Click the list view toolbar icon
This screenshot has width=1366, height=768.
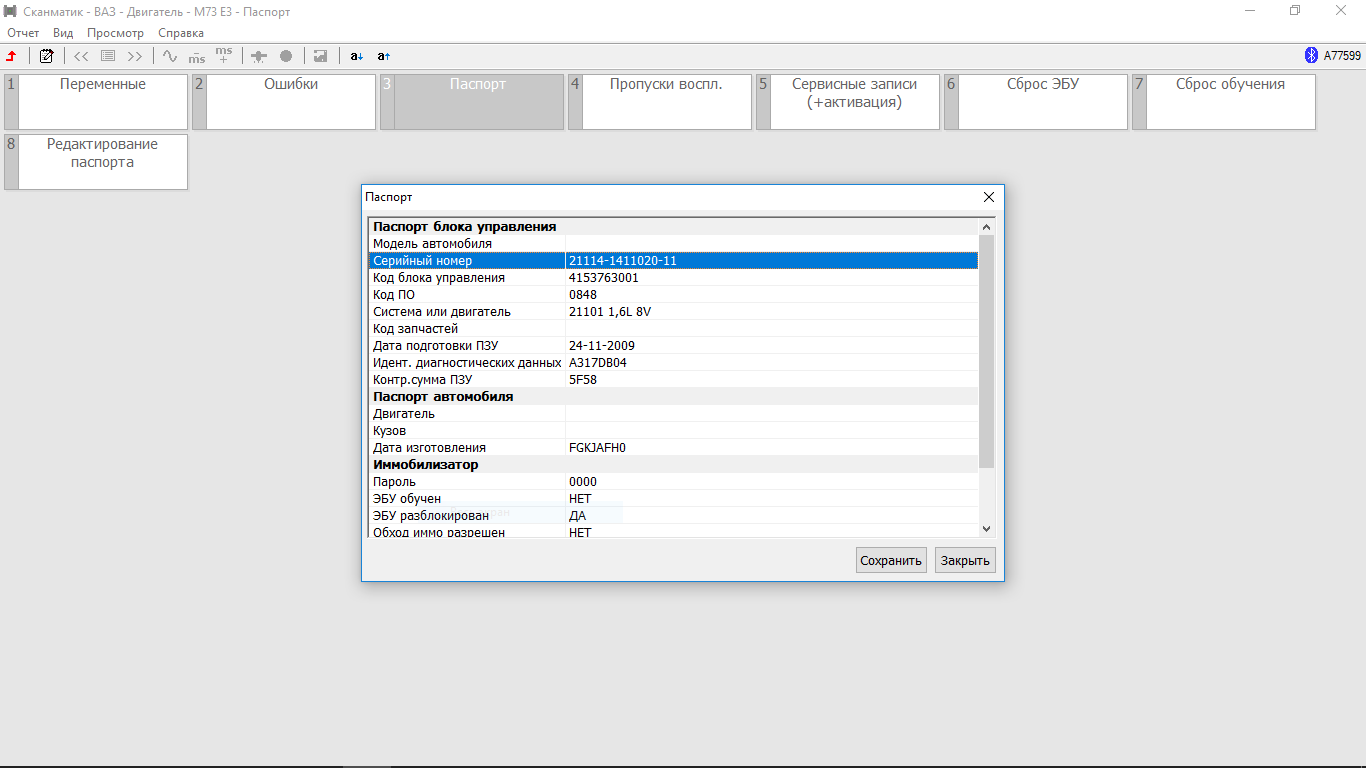click(108, 56)
